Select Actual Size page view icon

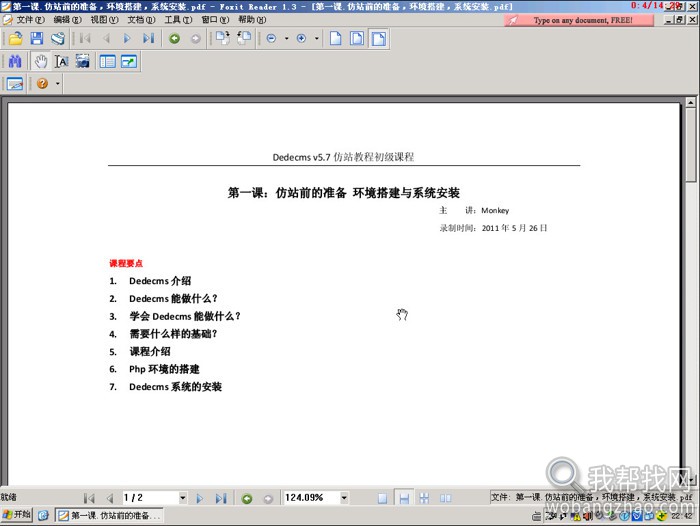[336, 38]
